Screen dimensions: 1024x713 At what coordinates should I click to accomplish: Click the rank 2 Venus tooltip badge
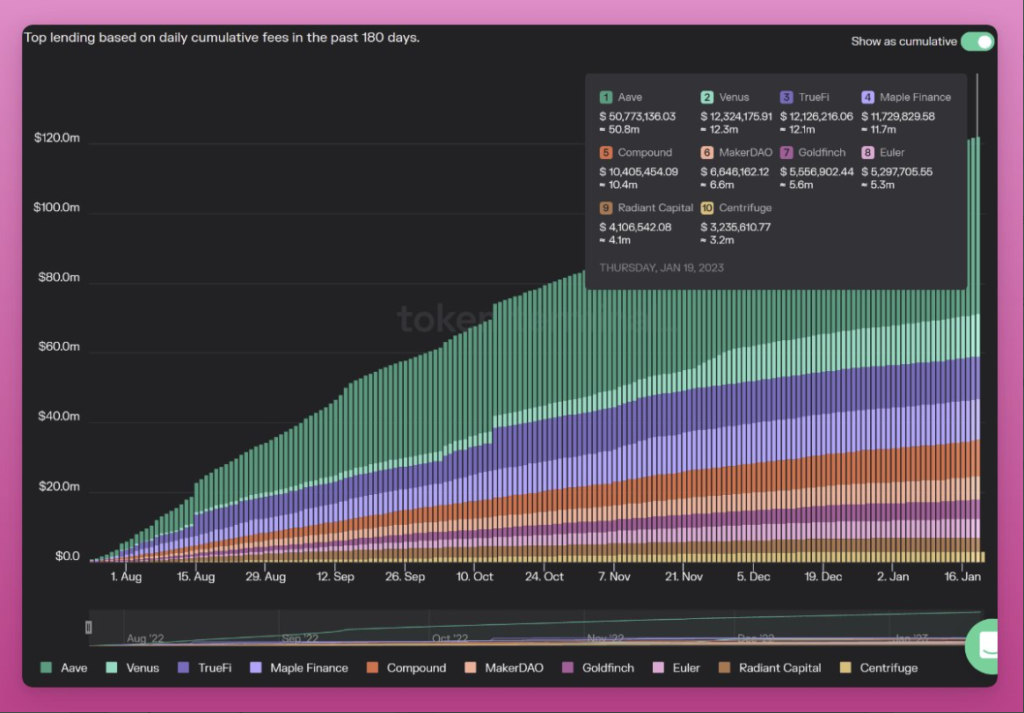click(x=707, y=97)
